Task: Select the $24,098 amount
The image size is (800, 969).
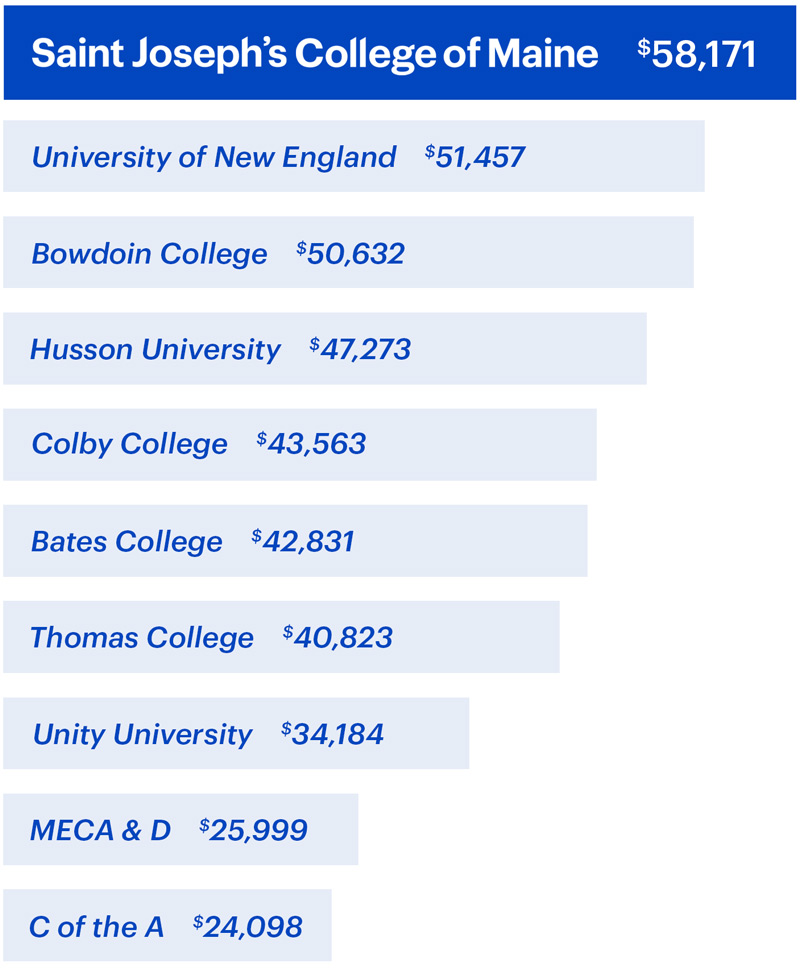Action: [248, 927]
